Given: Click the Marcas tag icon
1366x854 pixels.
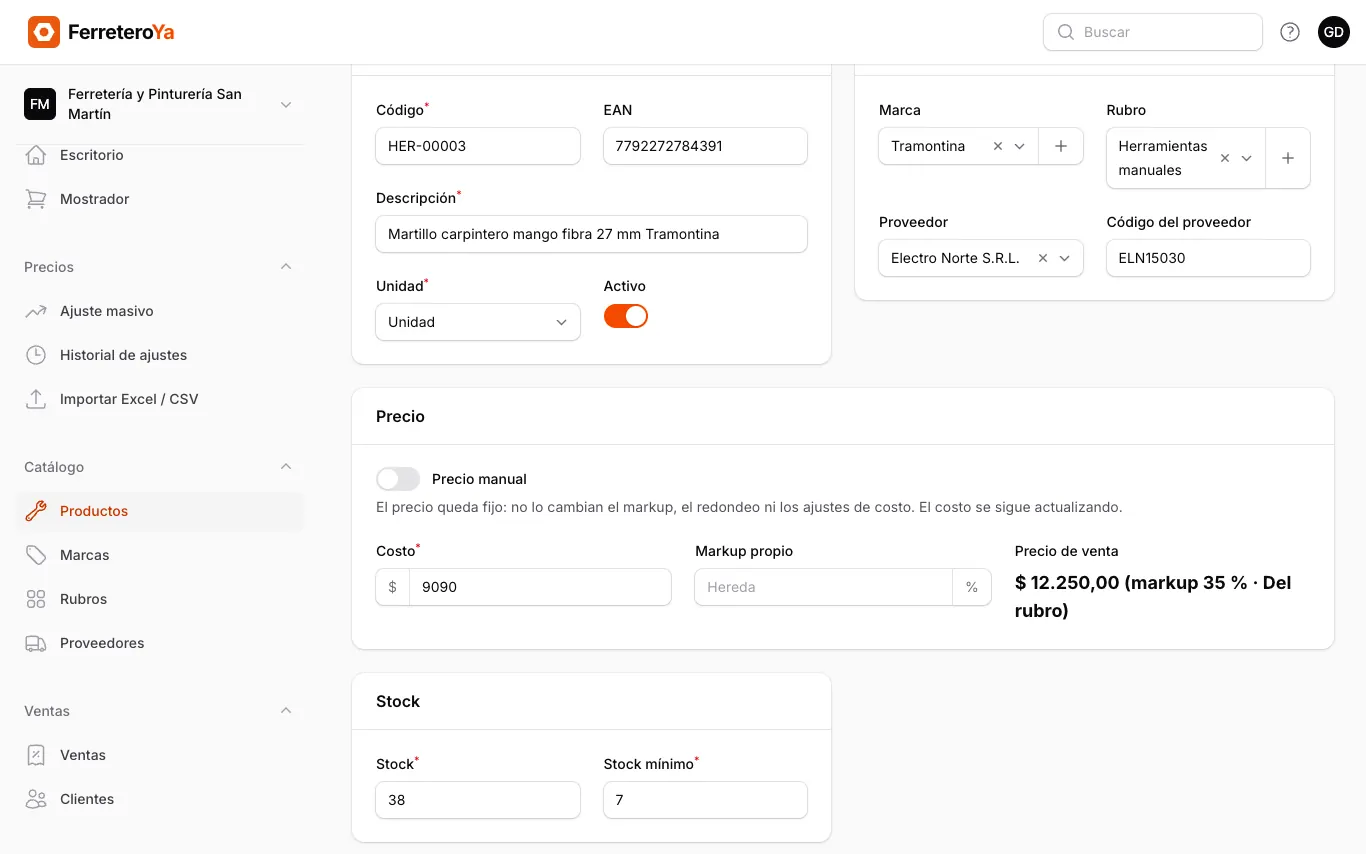Looking at the screenshot, I should coord(36,555).
